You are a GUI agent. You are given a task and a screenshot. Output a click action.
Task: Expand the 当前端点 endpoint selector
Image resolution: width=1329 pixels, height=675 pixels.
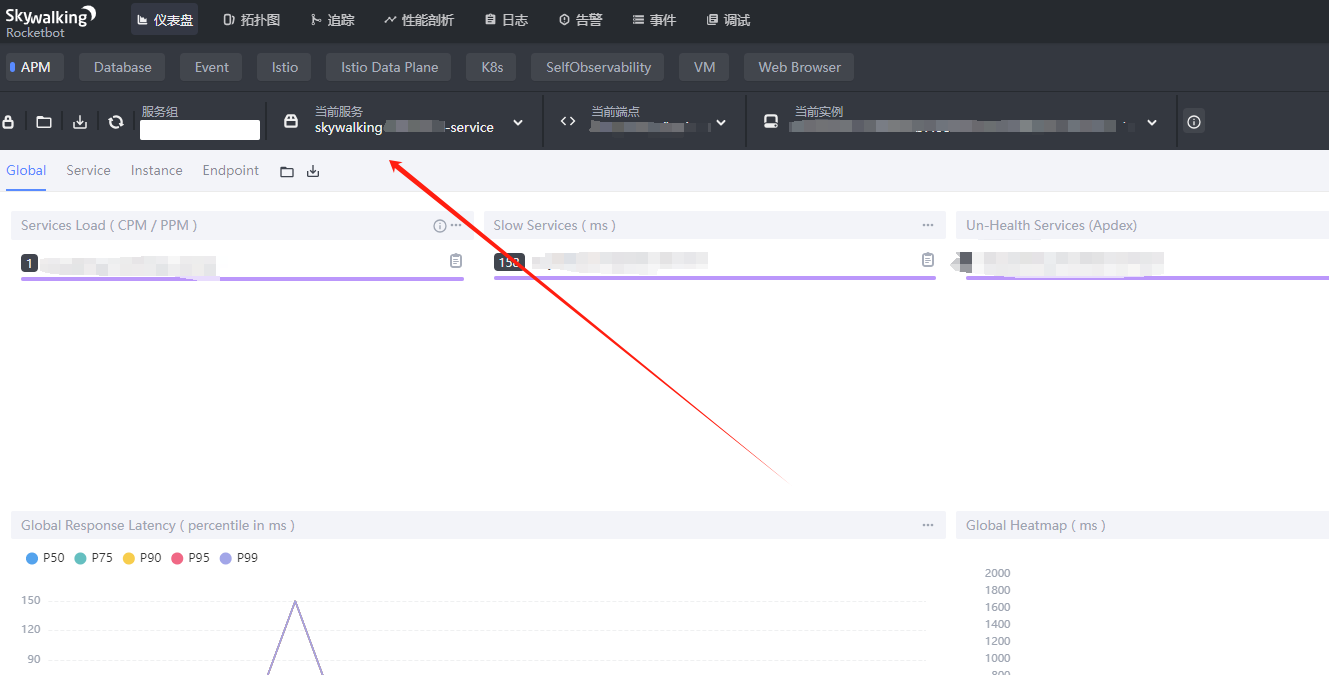tap(721, 121)
